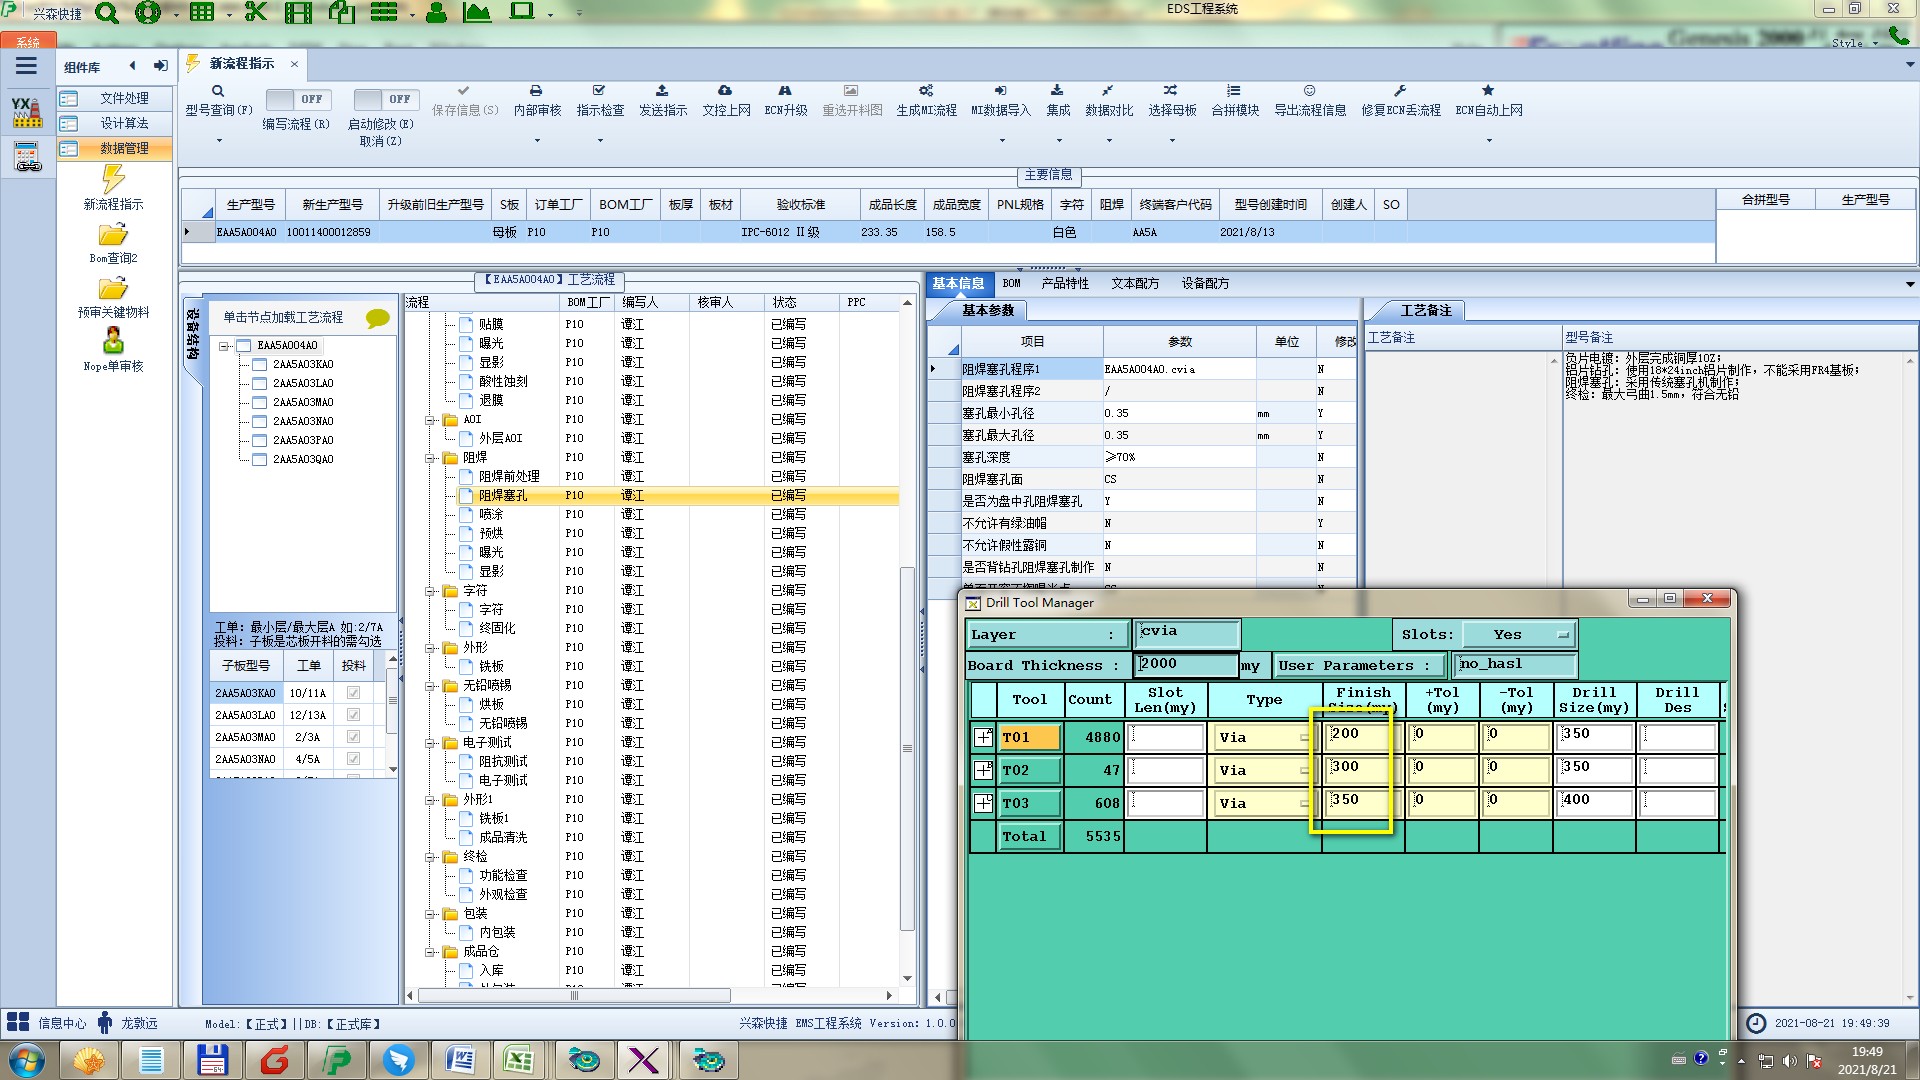Open the Bom查询2 folder icon
This screenshot has height=1080, width=1920.
[113, 235]
